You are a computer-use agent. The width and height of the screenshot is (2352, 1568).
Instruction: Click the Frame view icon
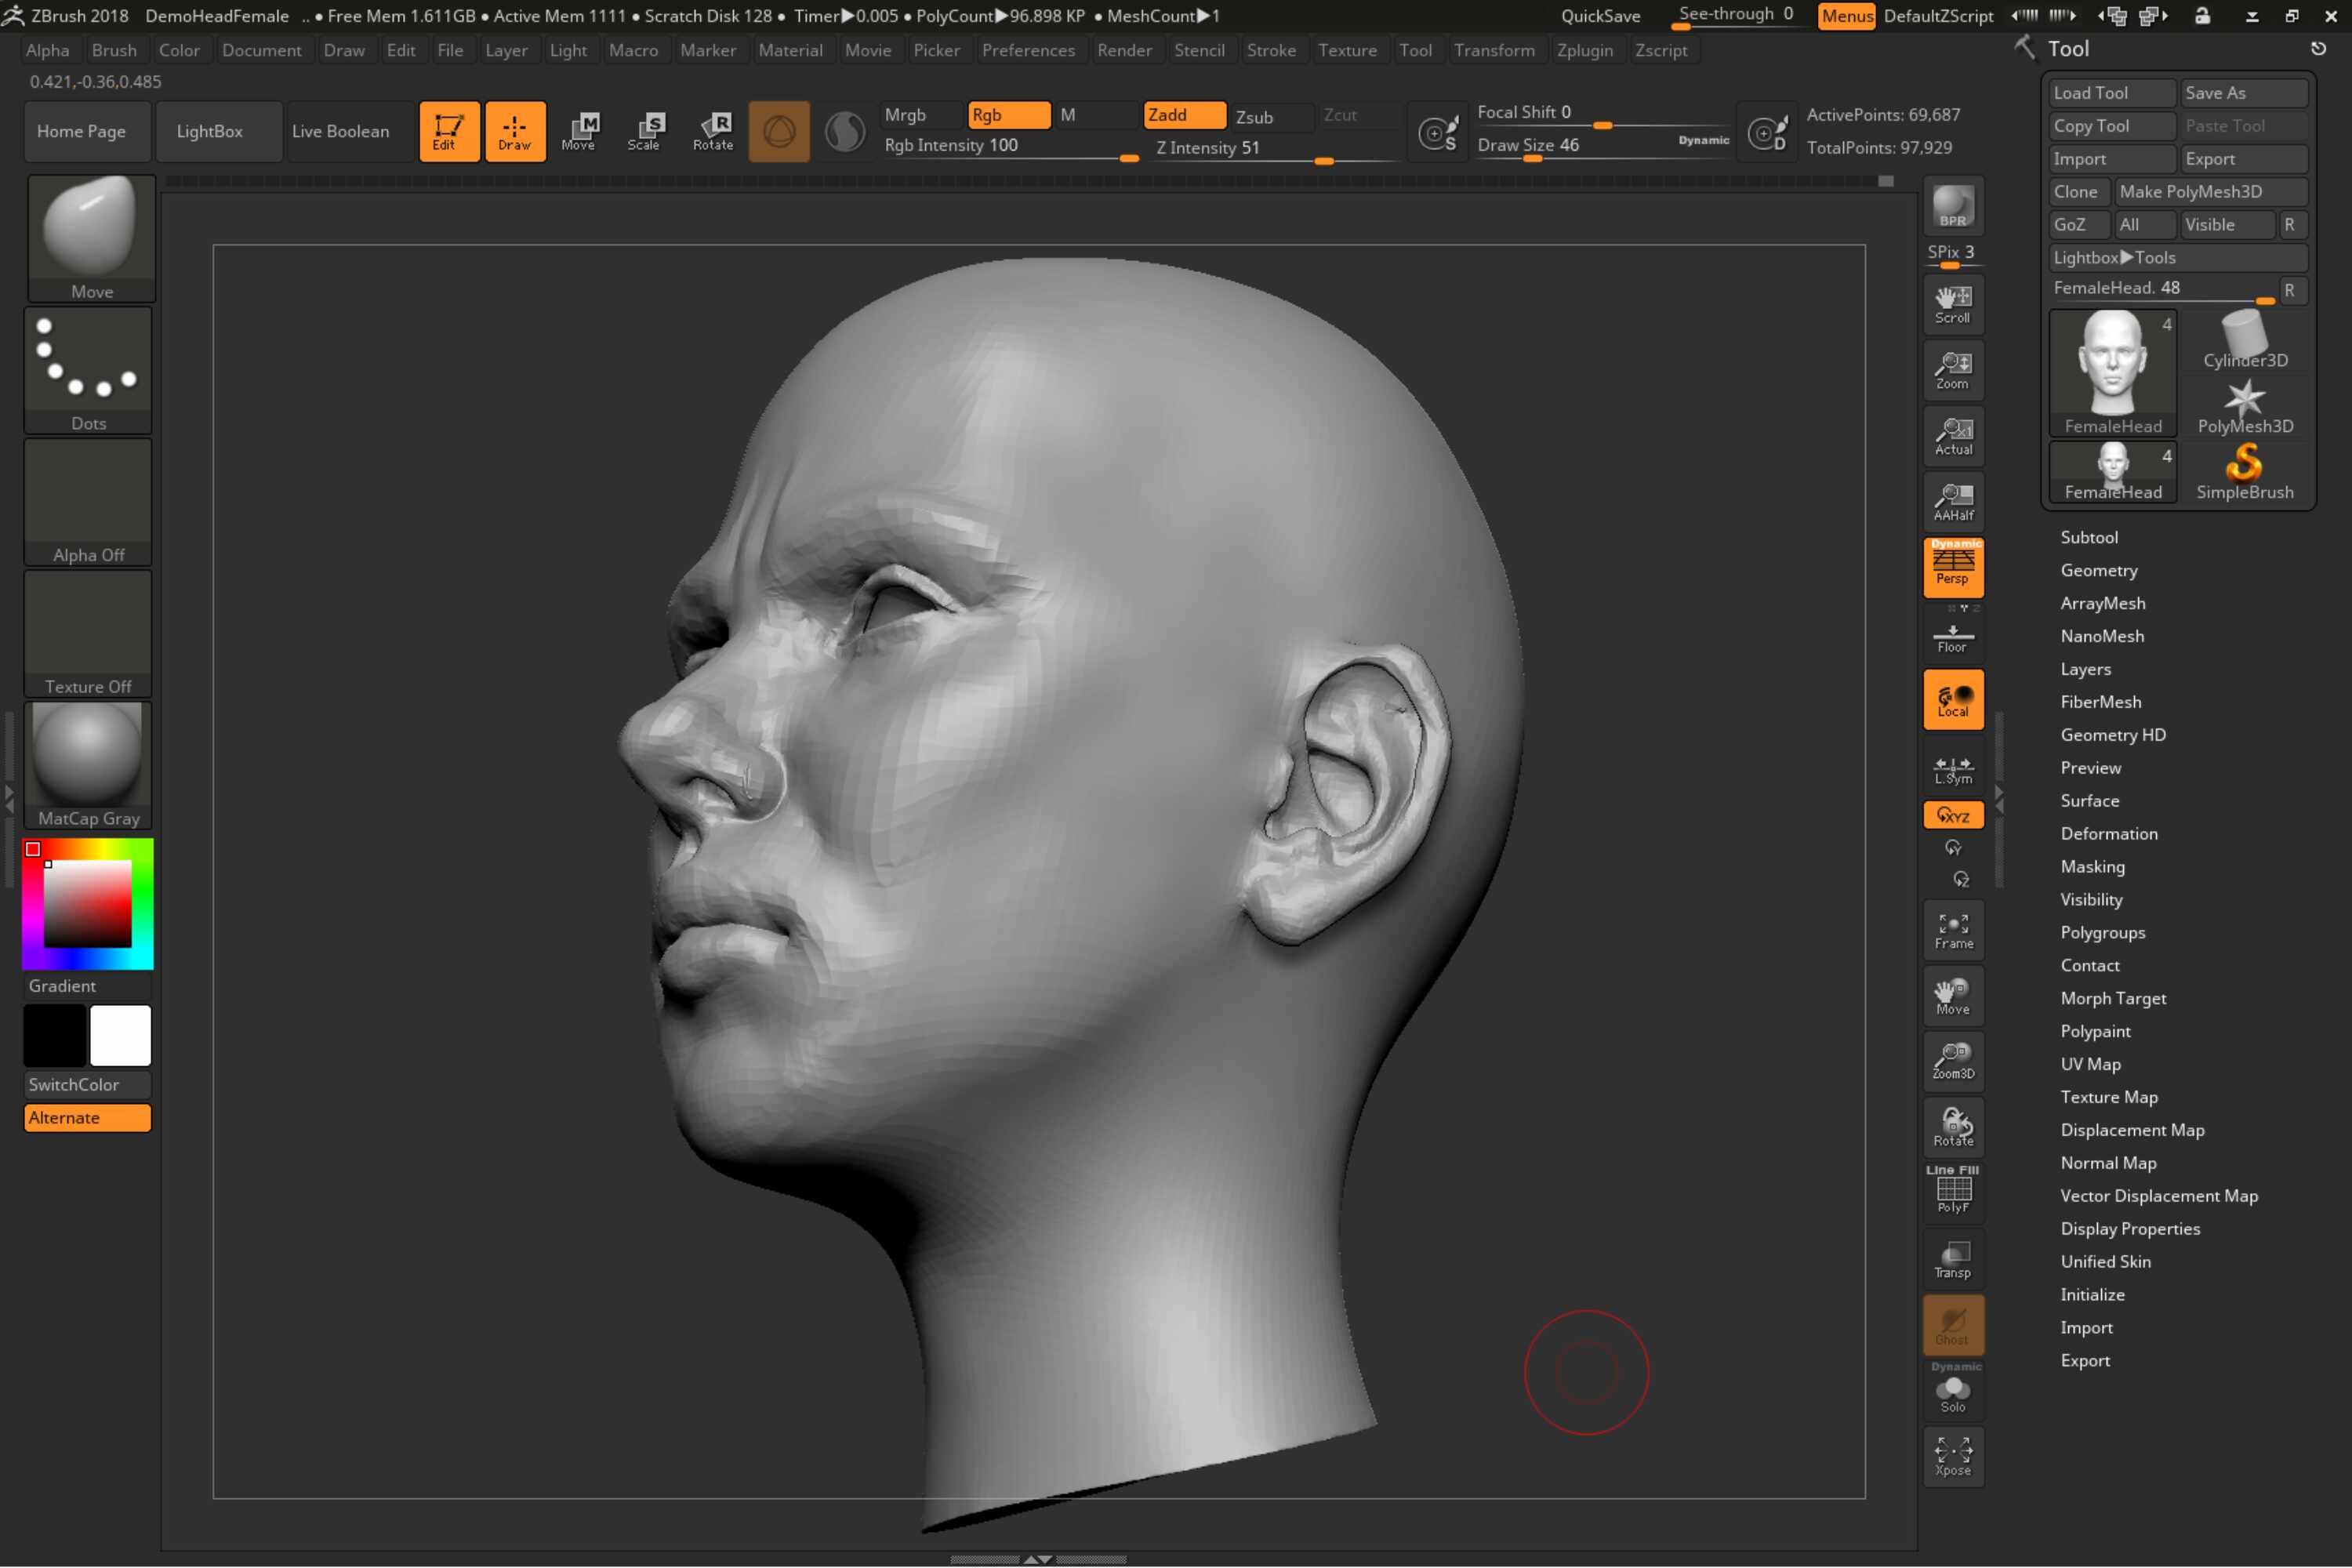tap(1953, 931)
